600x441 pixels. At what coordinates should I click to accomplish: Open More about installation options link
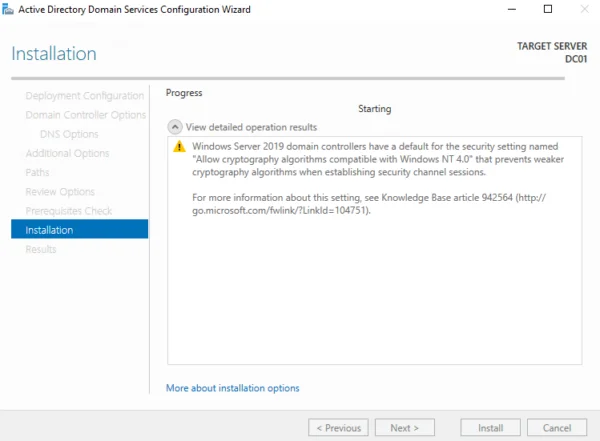point(233,388)
